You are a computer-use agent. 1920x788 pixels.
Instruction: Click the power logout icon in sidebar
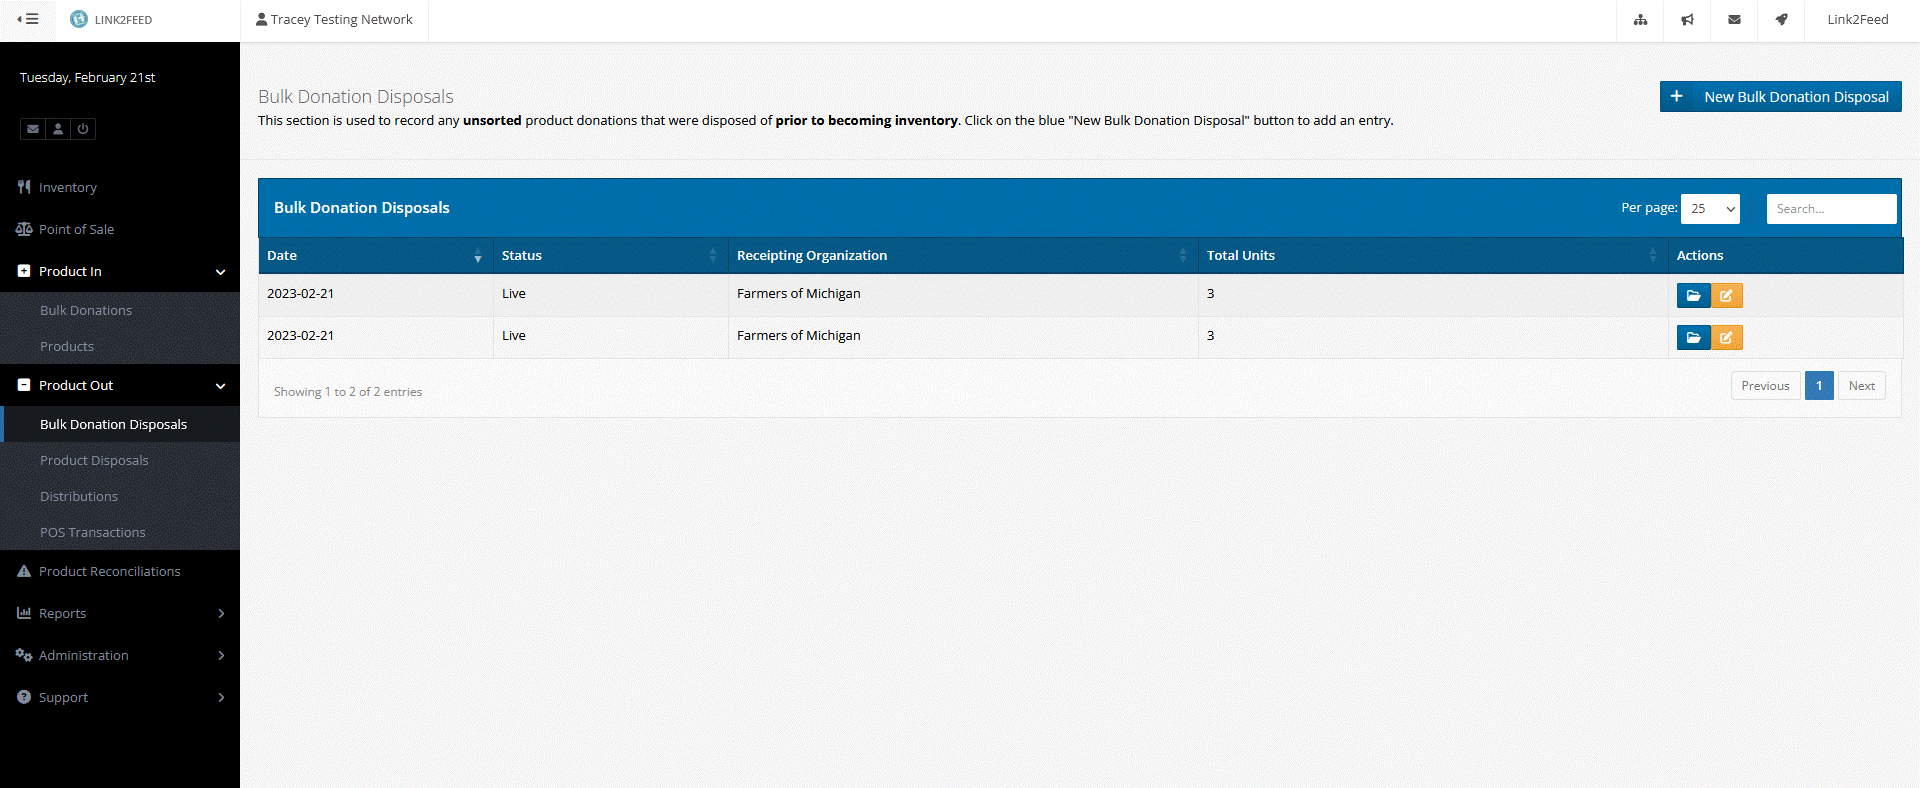coord(83,129)
